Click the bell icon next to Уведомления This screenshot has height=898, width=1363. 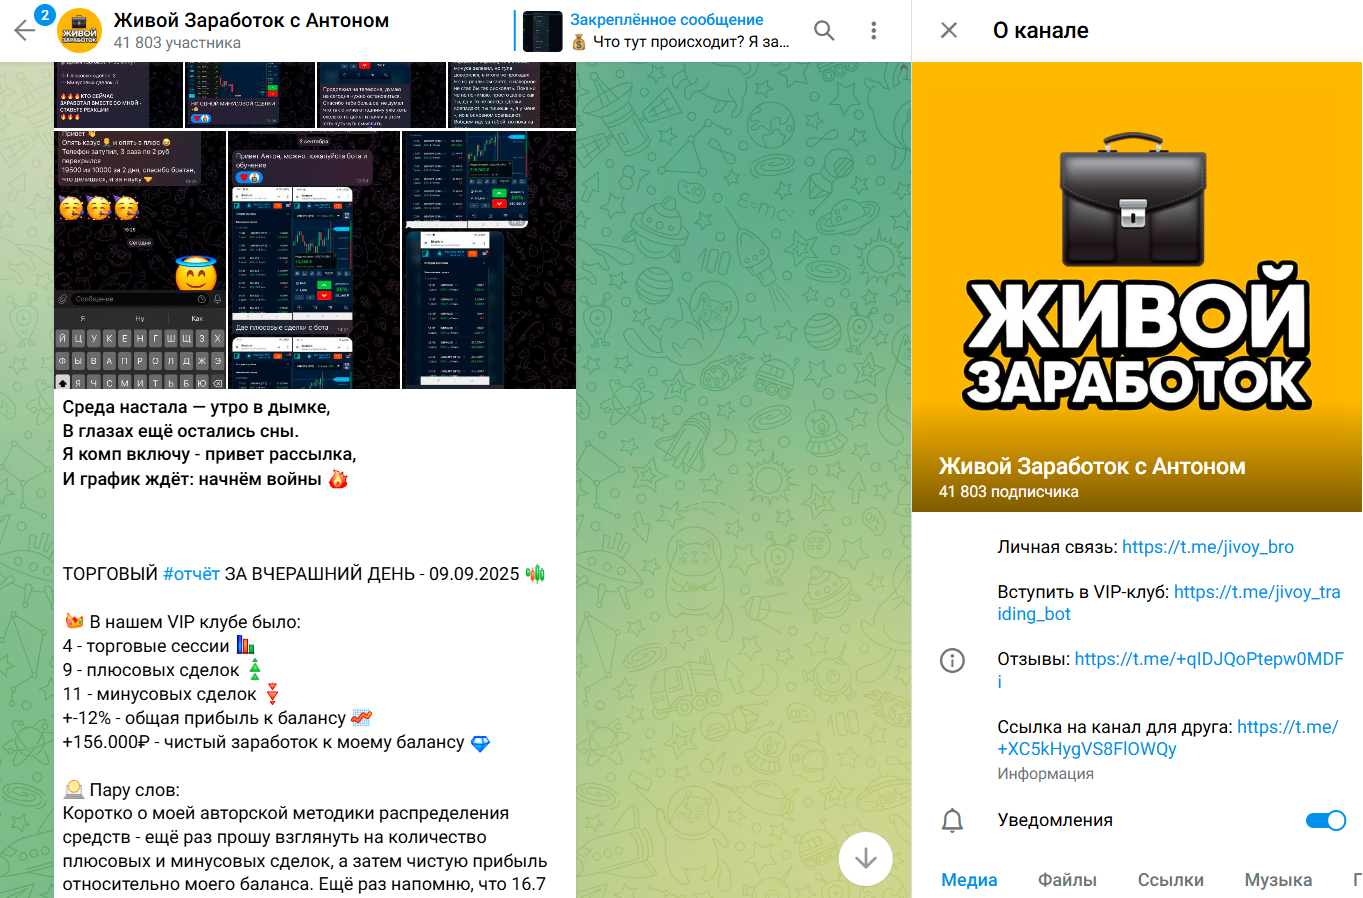(953, 821)
